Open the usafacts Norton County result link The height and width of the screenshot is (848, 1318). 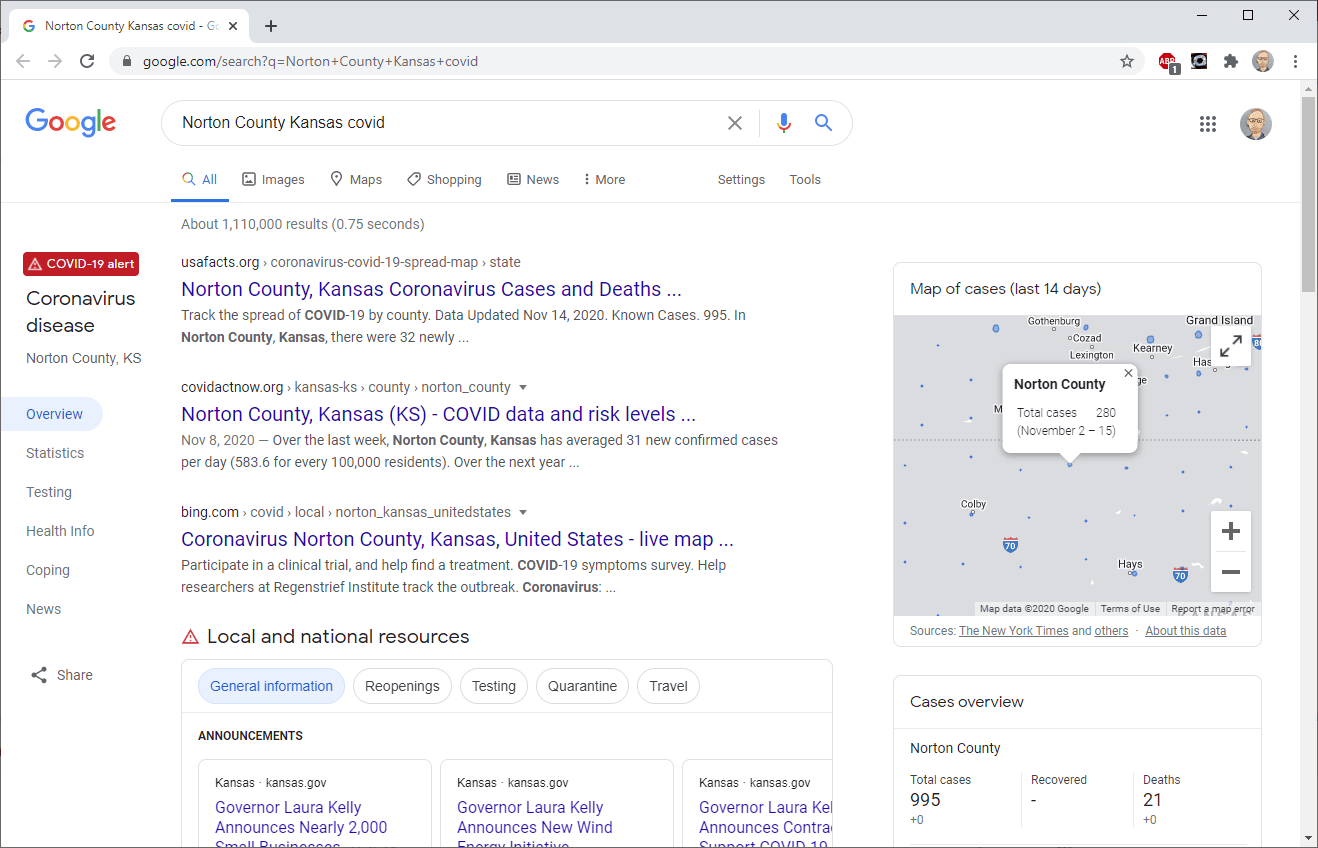(x=431, y=290)
